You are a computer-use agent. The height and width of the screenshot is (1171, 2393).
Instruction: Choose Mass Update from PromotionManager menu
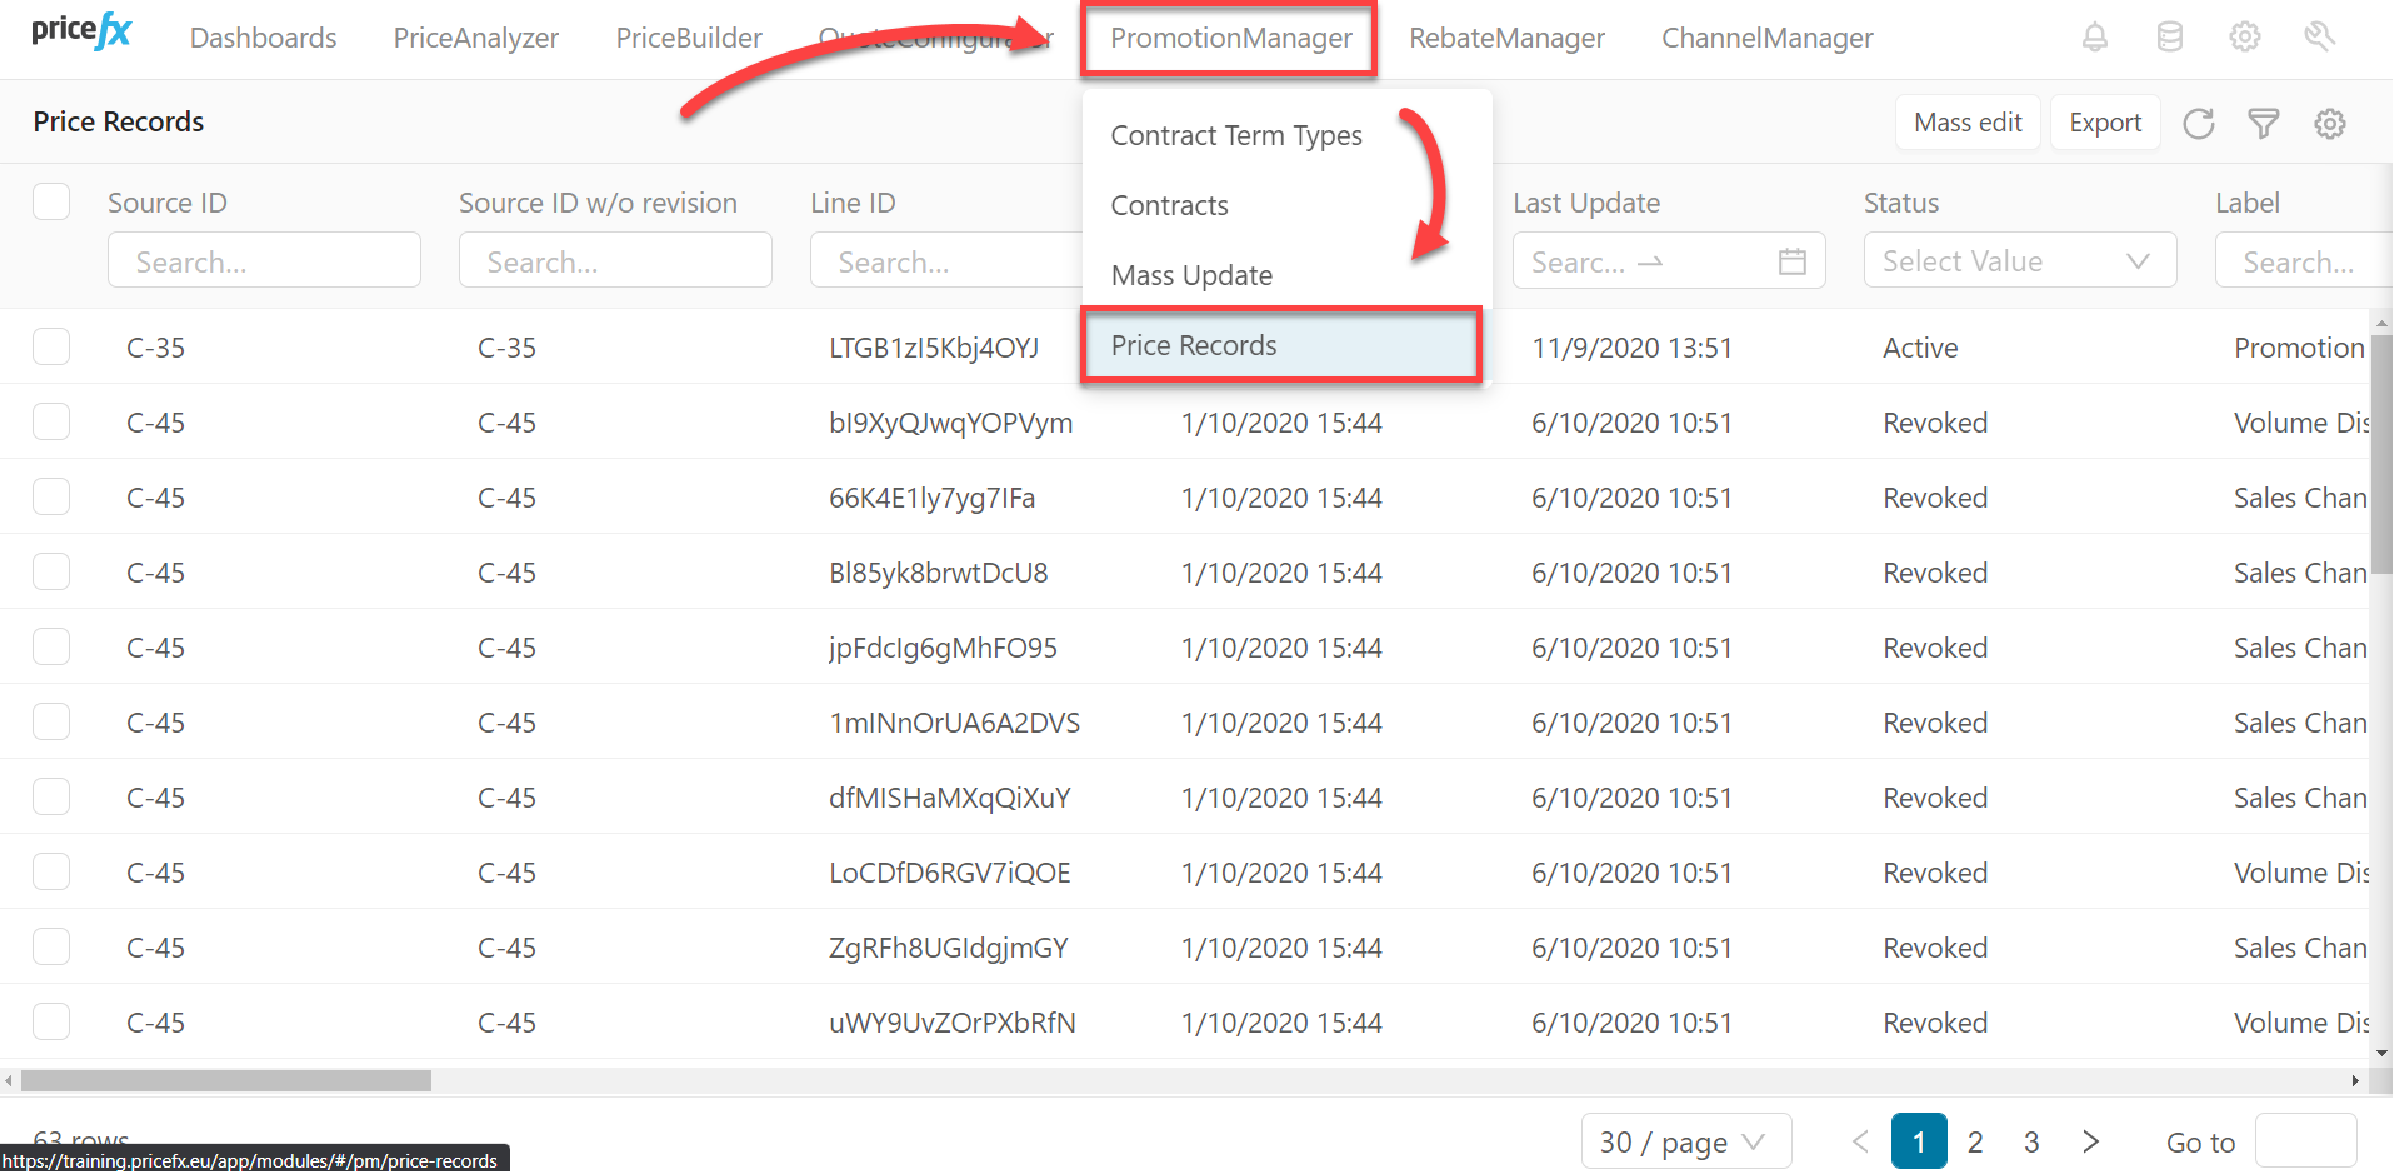1191,275
